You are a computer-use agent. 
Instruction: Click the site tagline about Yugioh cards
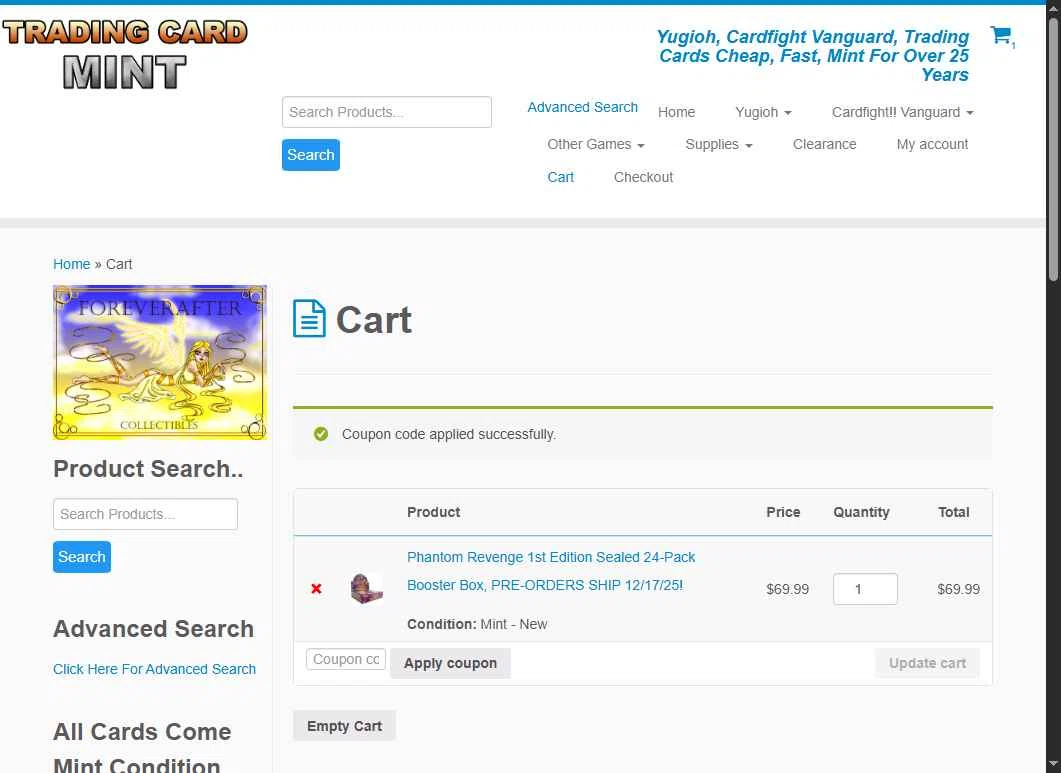(x=813, y=56)
